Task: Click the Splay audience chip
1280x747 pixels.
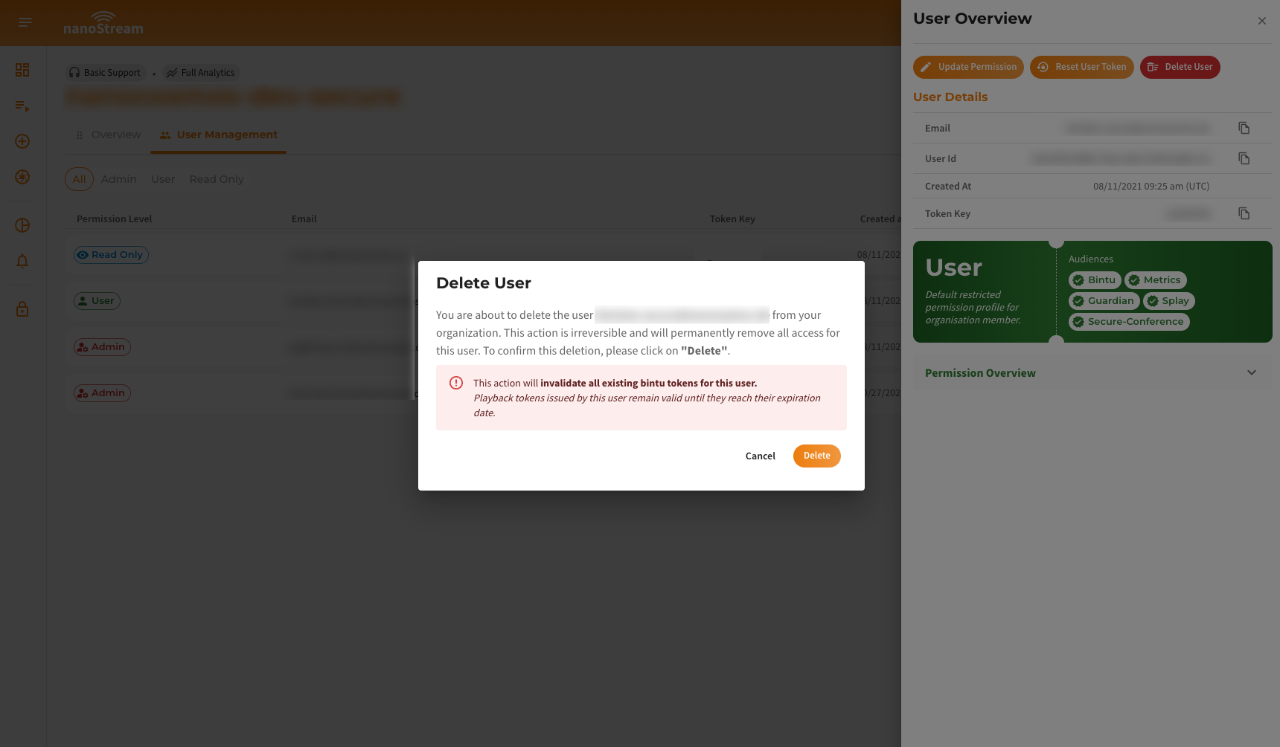Action: click(x=1168, y=300)
